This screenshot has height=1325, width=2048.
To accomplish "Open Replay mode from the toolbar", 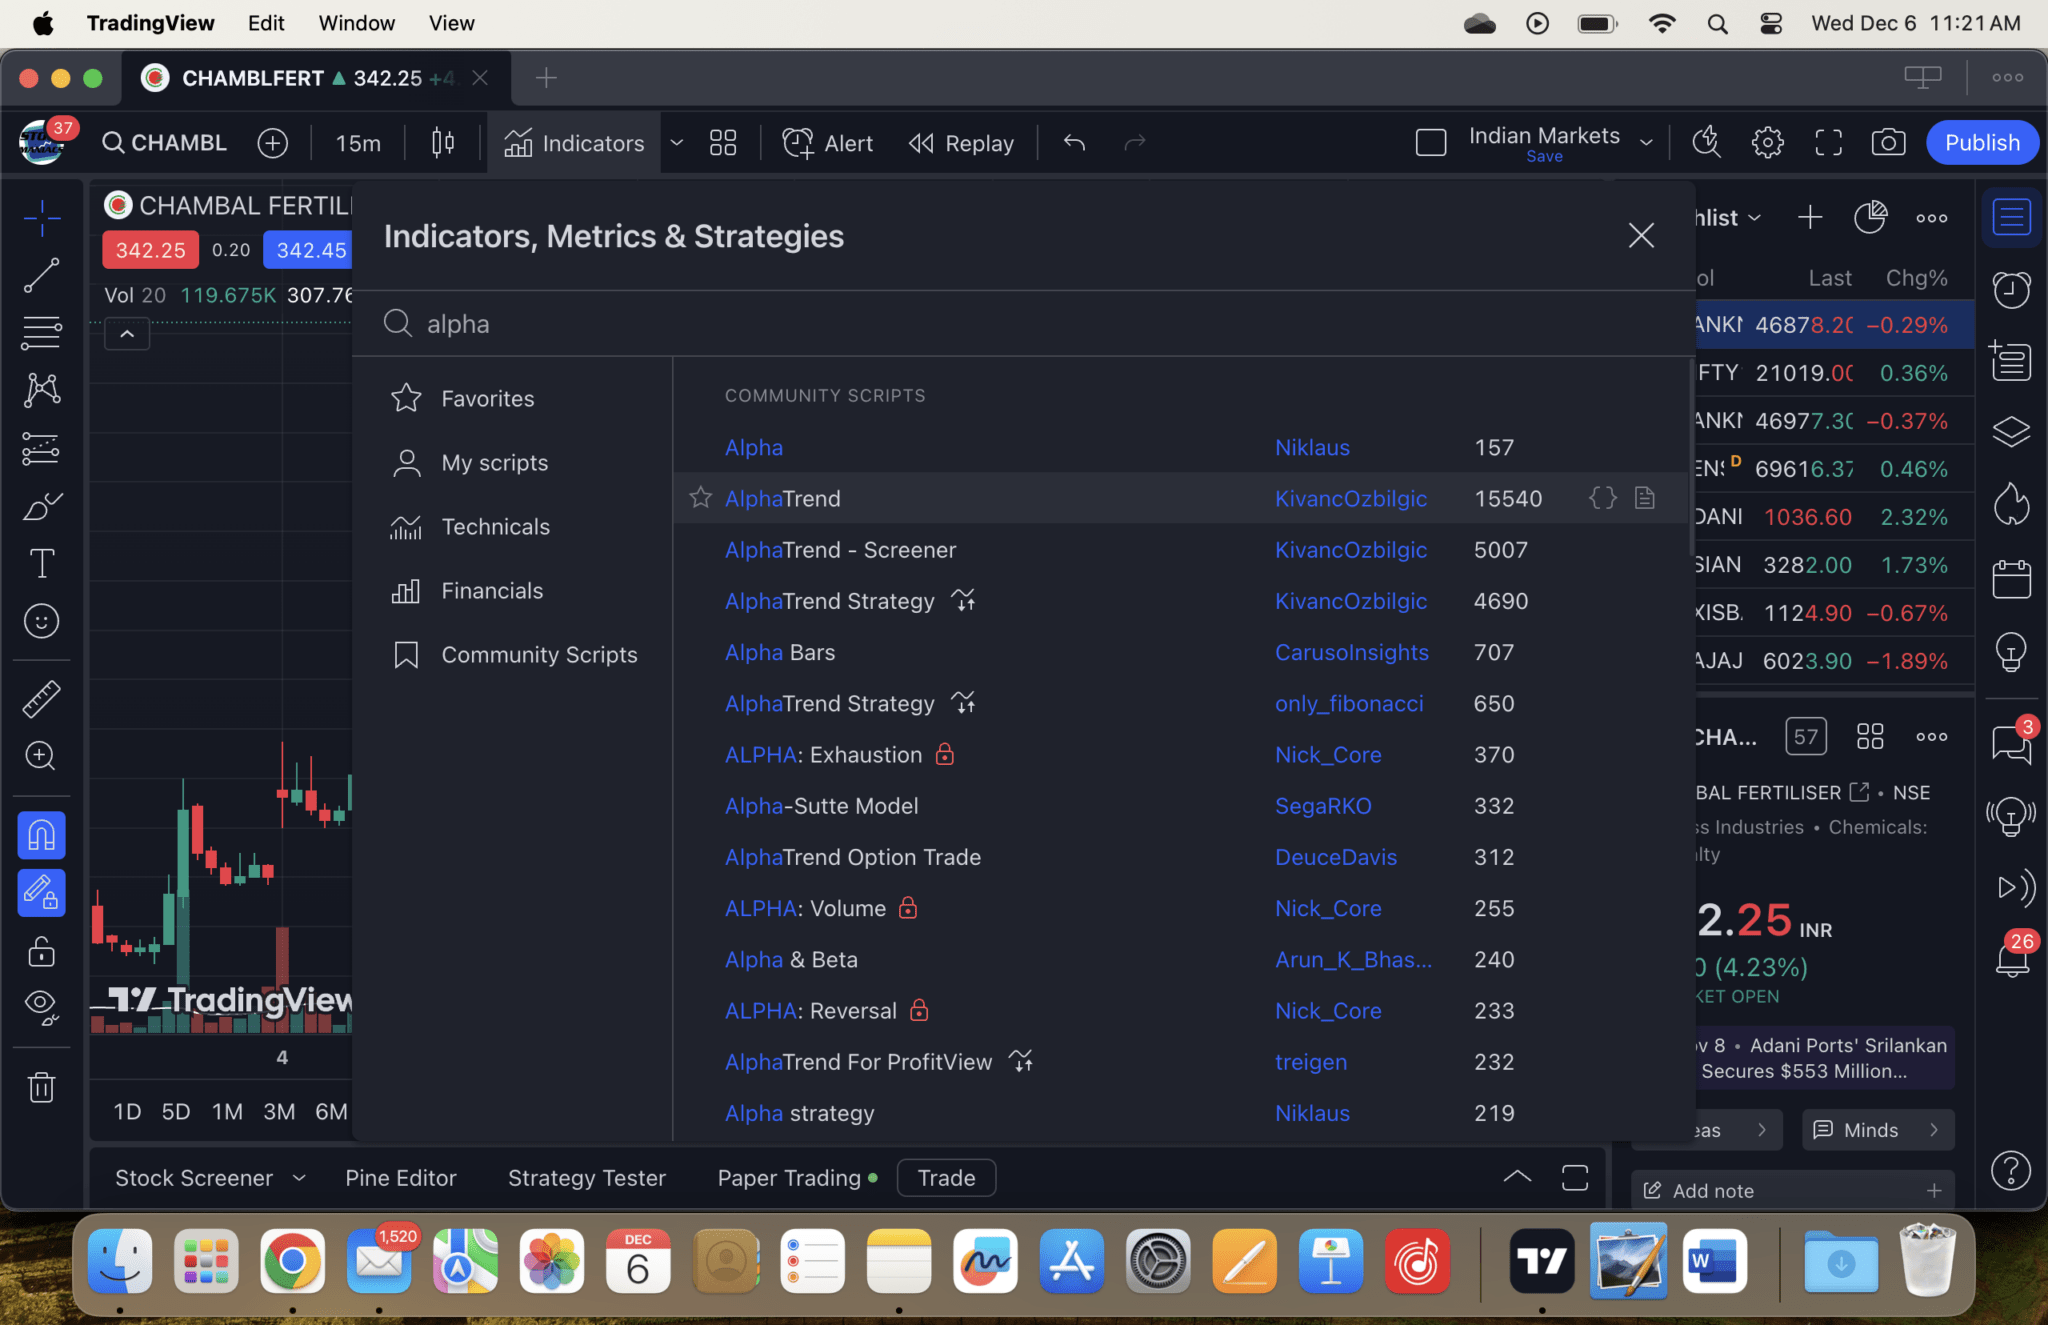I will (x=961, y=143).
